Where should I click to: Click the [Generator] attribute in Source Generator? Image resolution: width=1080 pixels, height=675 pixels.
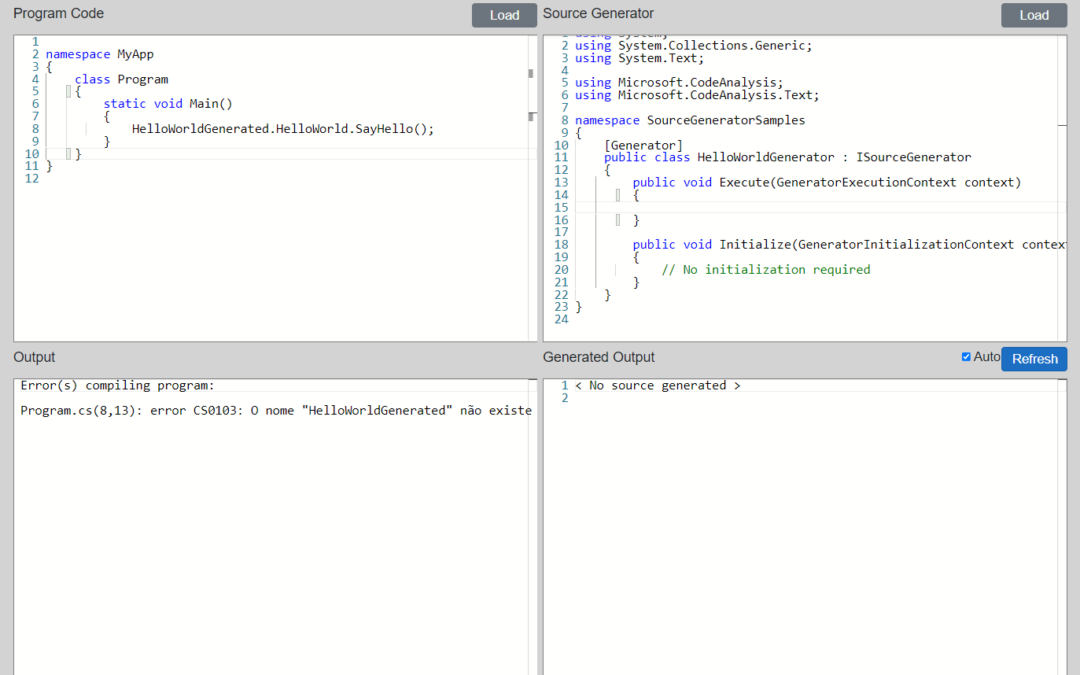pyautogui.click(x=643, y=145)
